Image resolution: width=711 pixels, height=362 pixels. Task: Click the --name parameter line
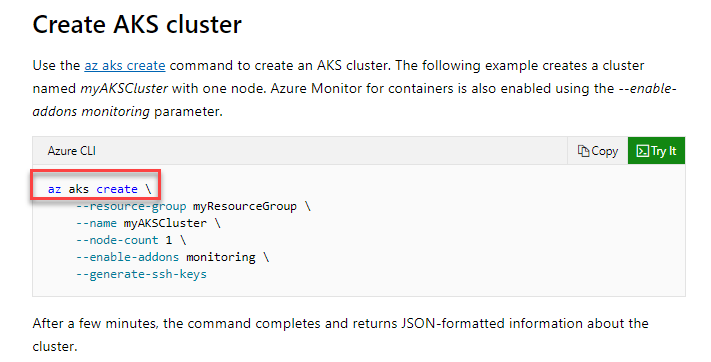pyautogui.click(x=148, y=223)
